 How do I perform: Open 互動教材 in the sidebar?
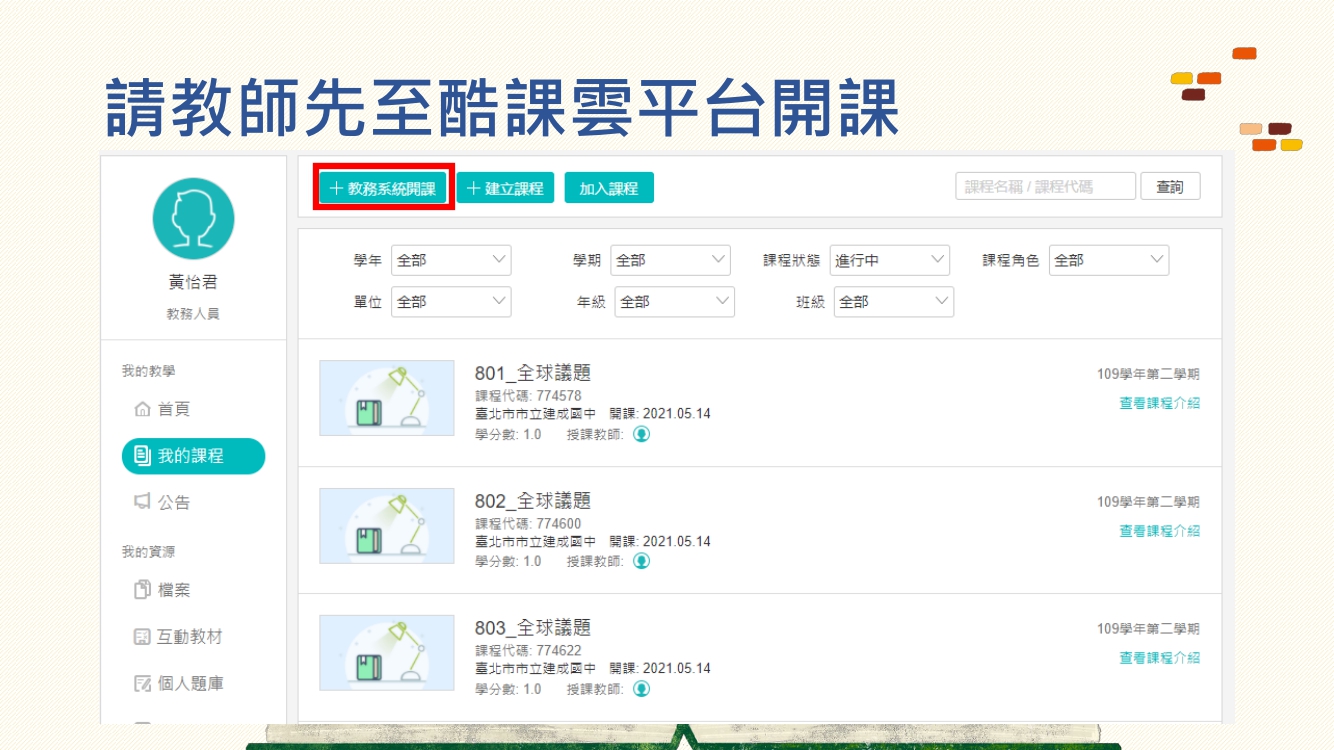click(x=178, y=637)
